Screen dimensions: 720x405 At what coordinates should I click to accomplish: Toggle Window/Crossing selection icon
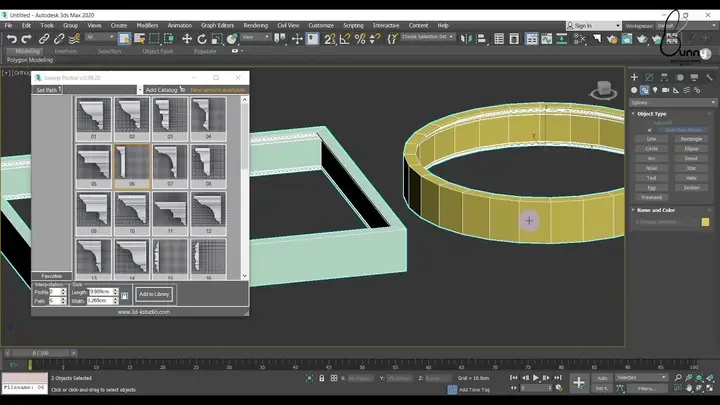[169, 39]
